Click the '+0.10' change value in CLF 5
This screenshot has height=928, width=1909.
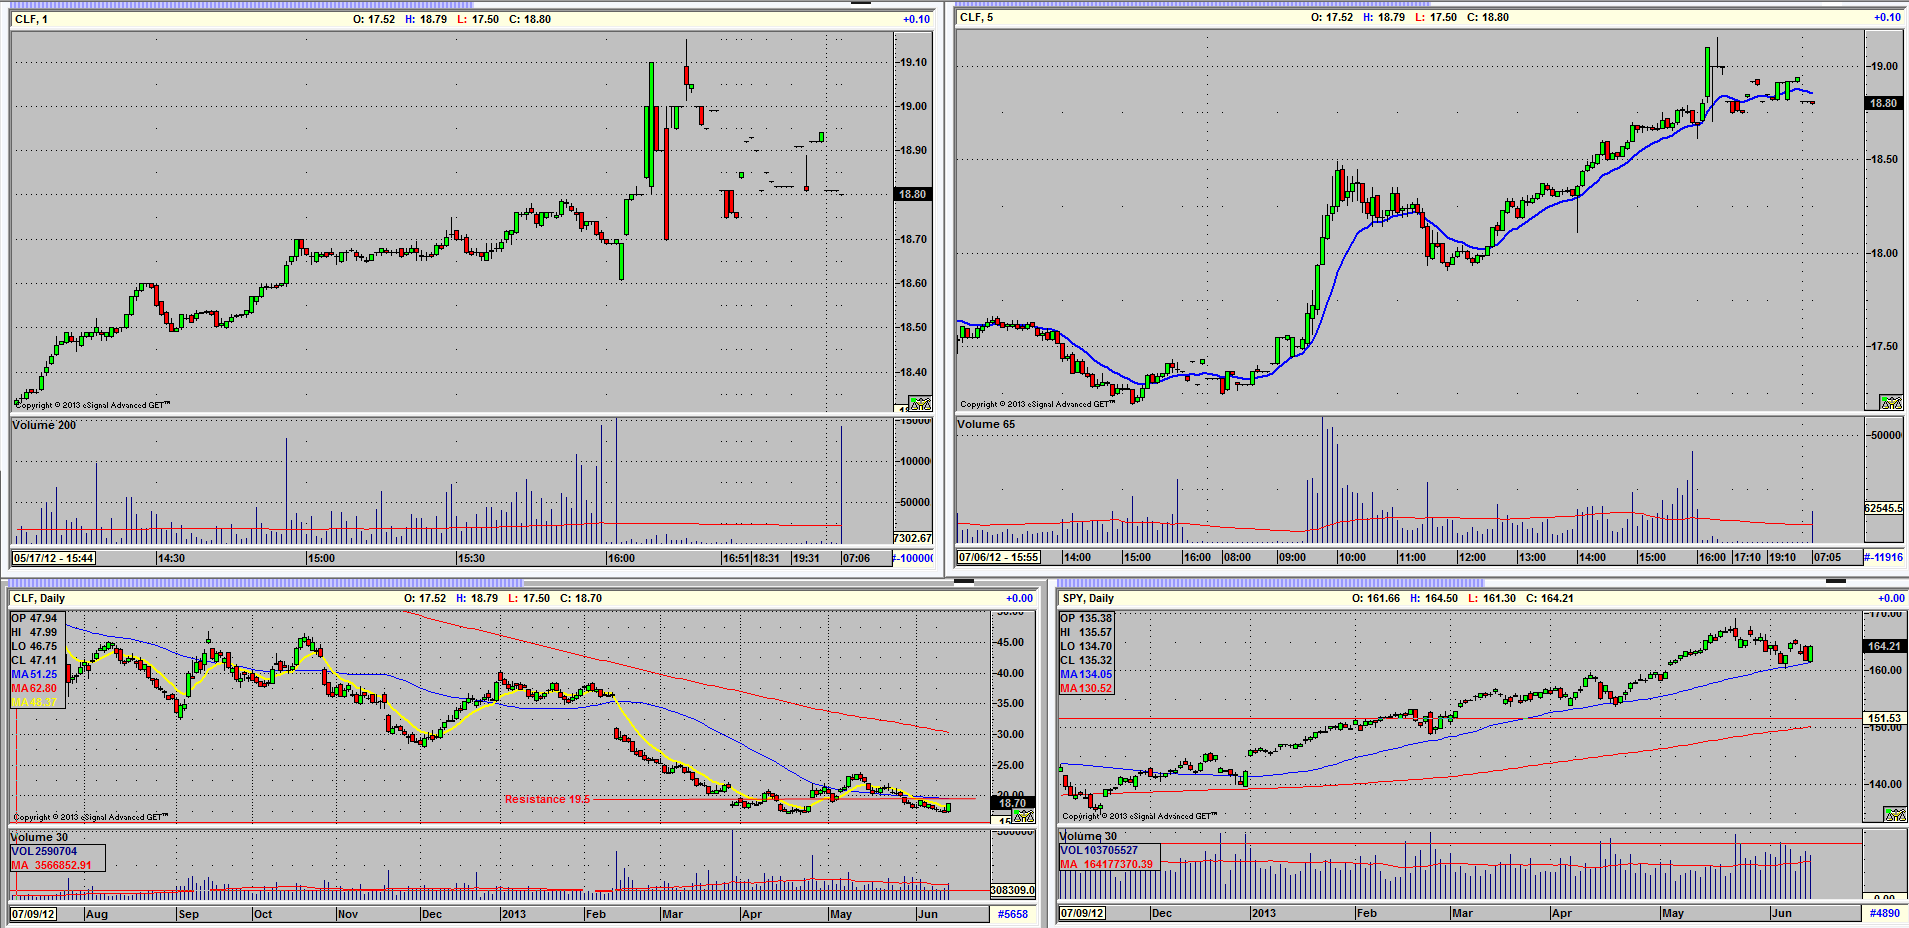(x=1887, y=17)
